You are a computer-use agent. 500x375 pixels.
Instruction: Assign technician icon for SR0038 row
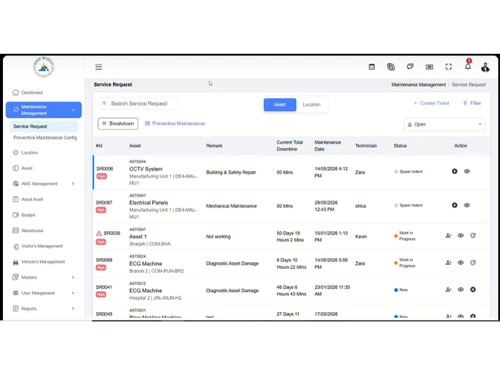coord(448,236)
